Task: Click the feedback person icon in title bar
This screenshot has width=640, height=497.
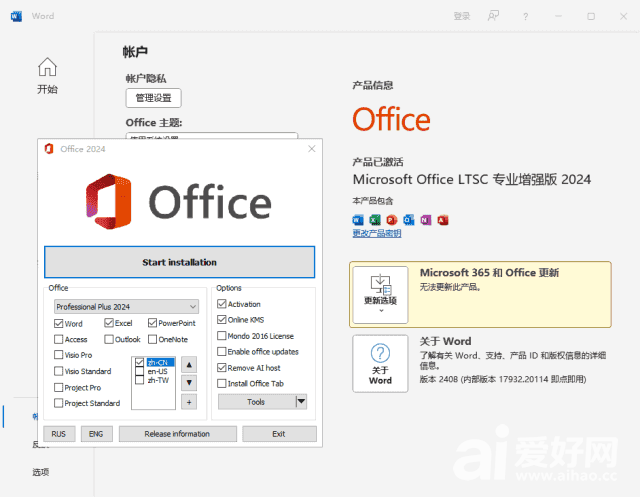Action: (x=493, y=16)
